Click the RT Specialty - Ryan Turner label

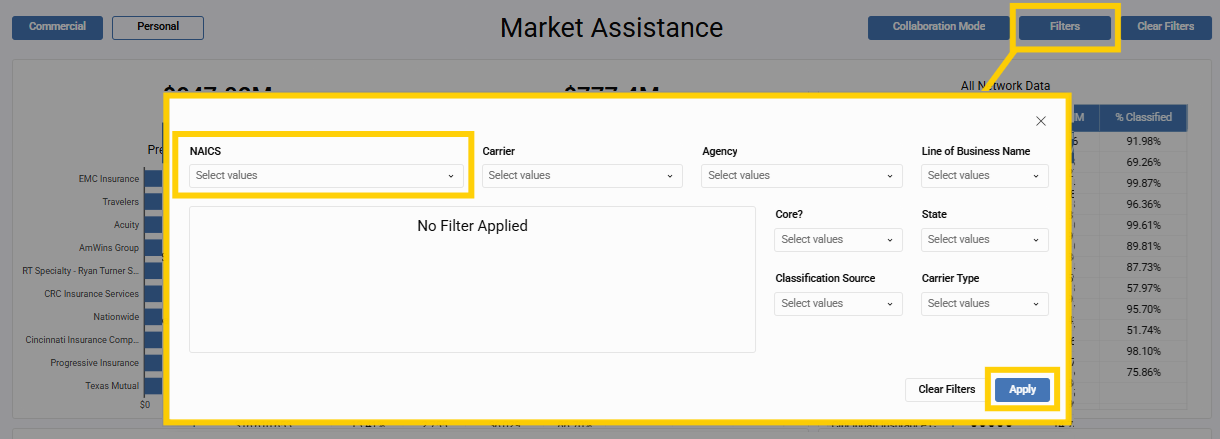pos(80,271)
